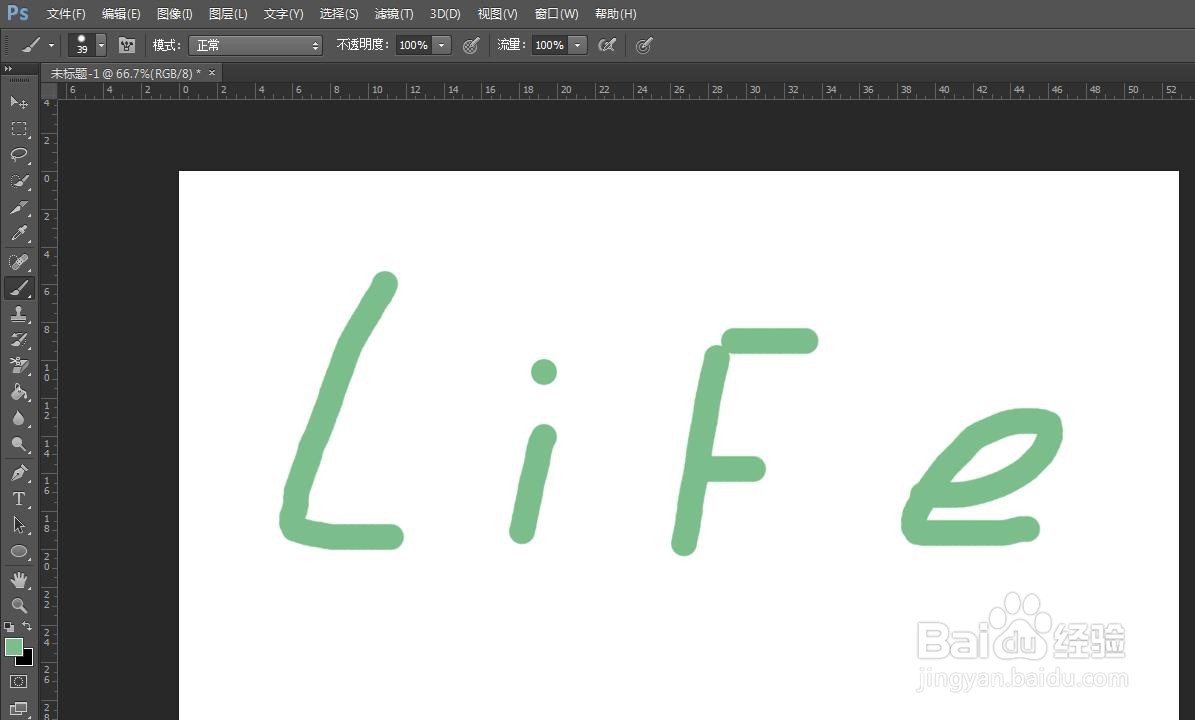Viewport: 1195px width, 720px height.
Task: Switch to the 未标题-1 document tab
Action: [x=126, y=73]
